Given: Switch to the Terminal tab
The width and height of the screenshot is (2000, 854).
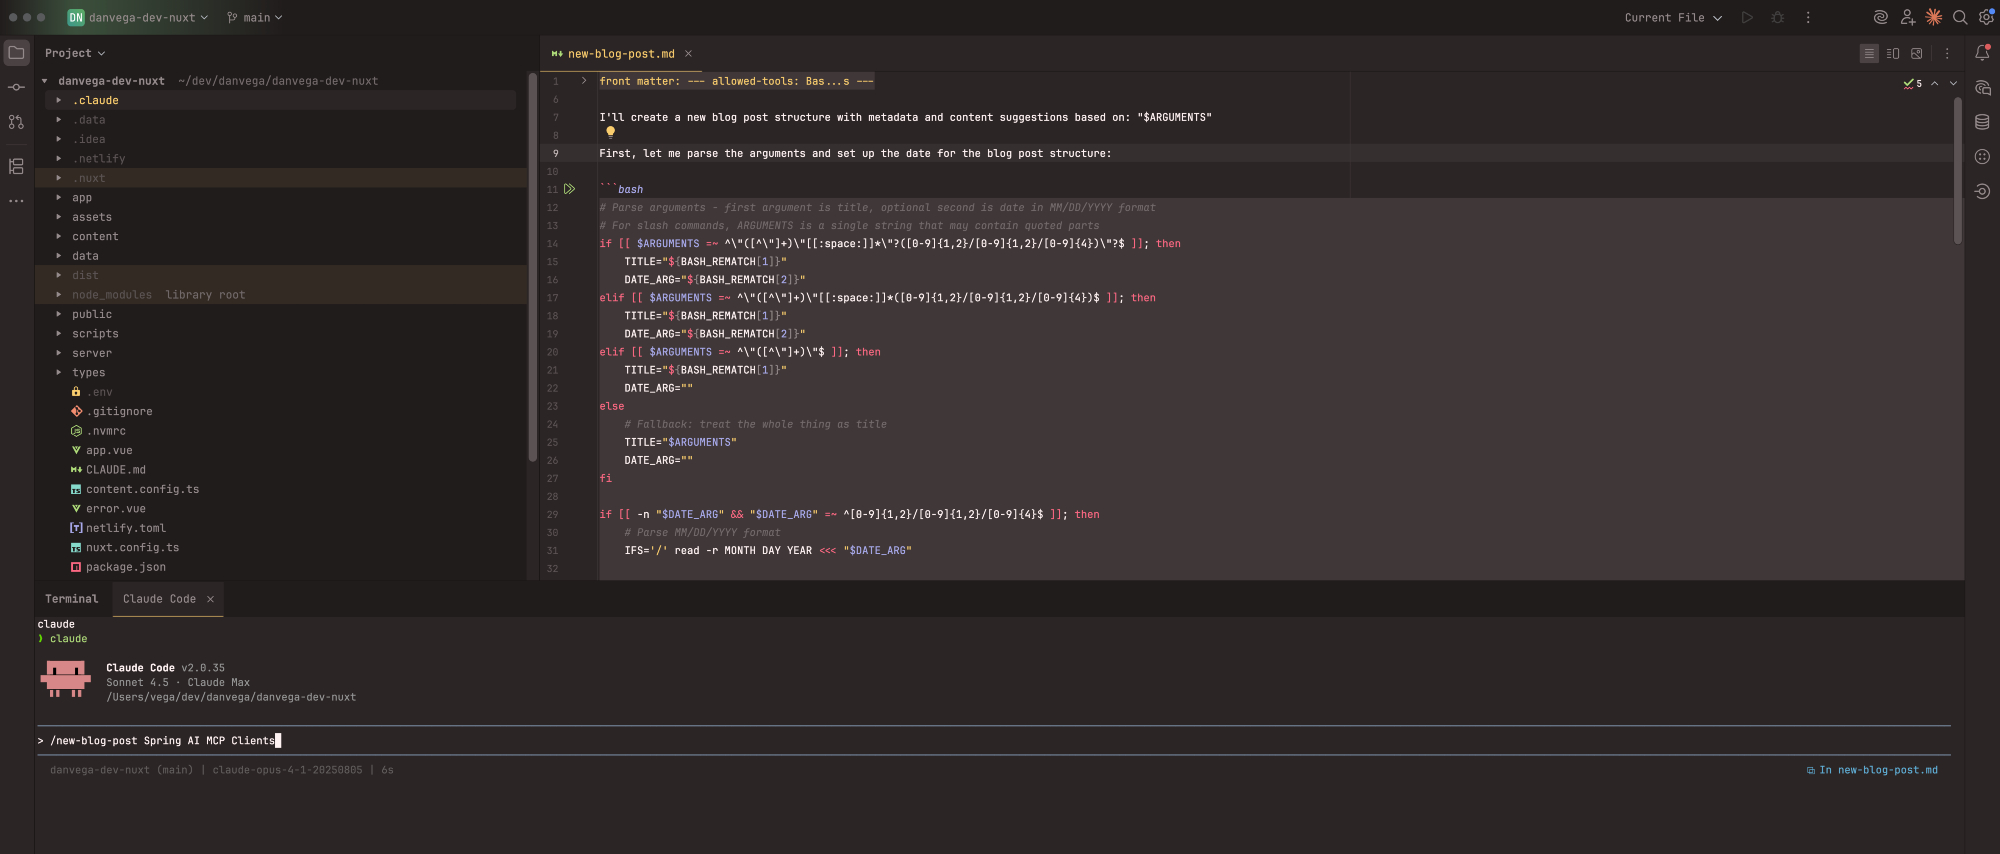Looking at the screenshot, I should pos(71,599).
